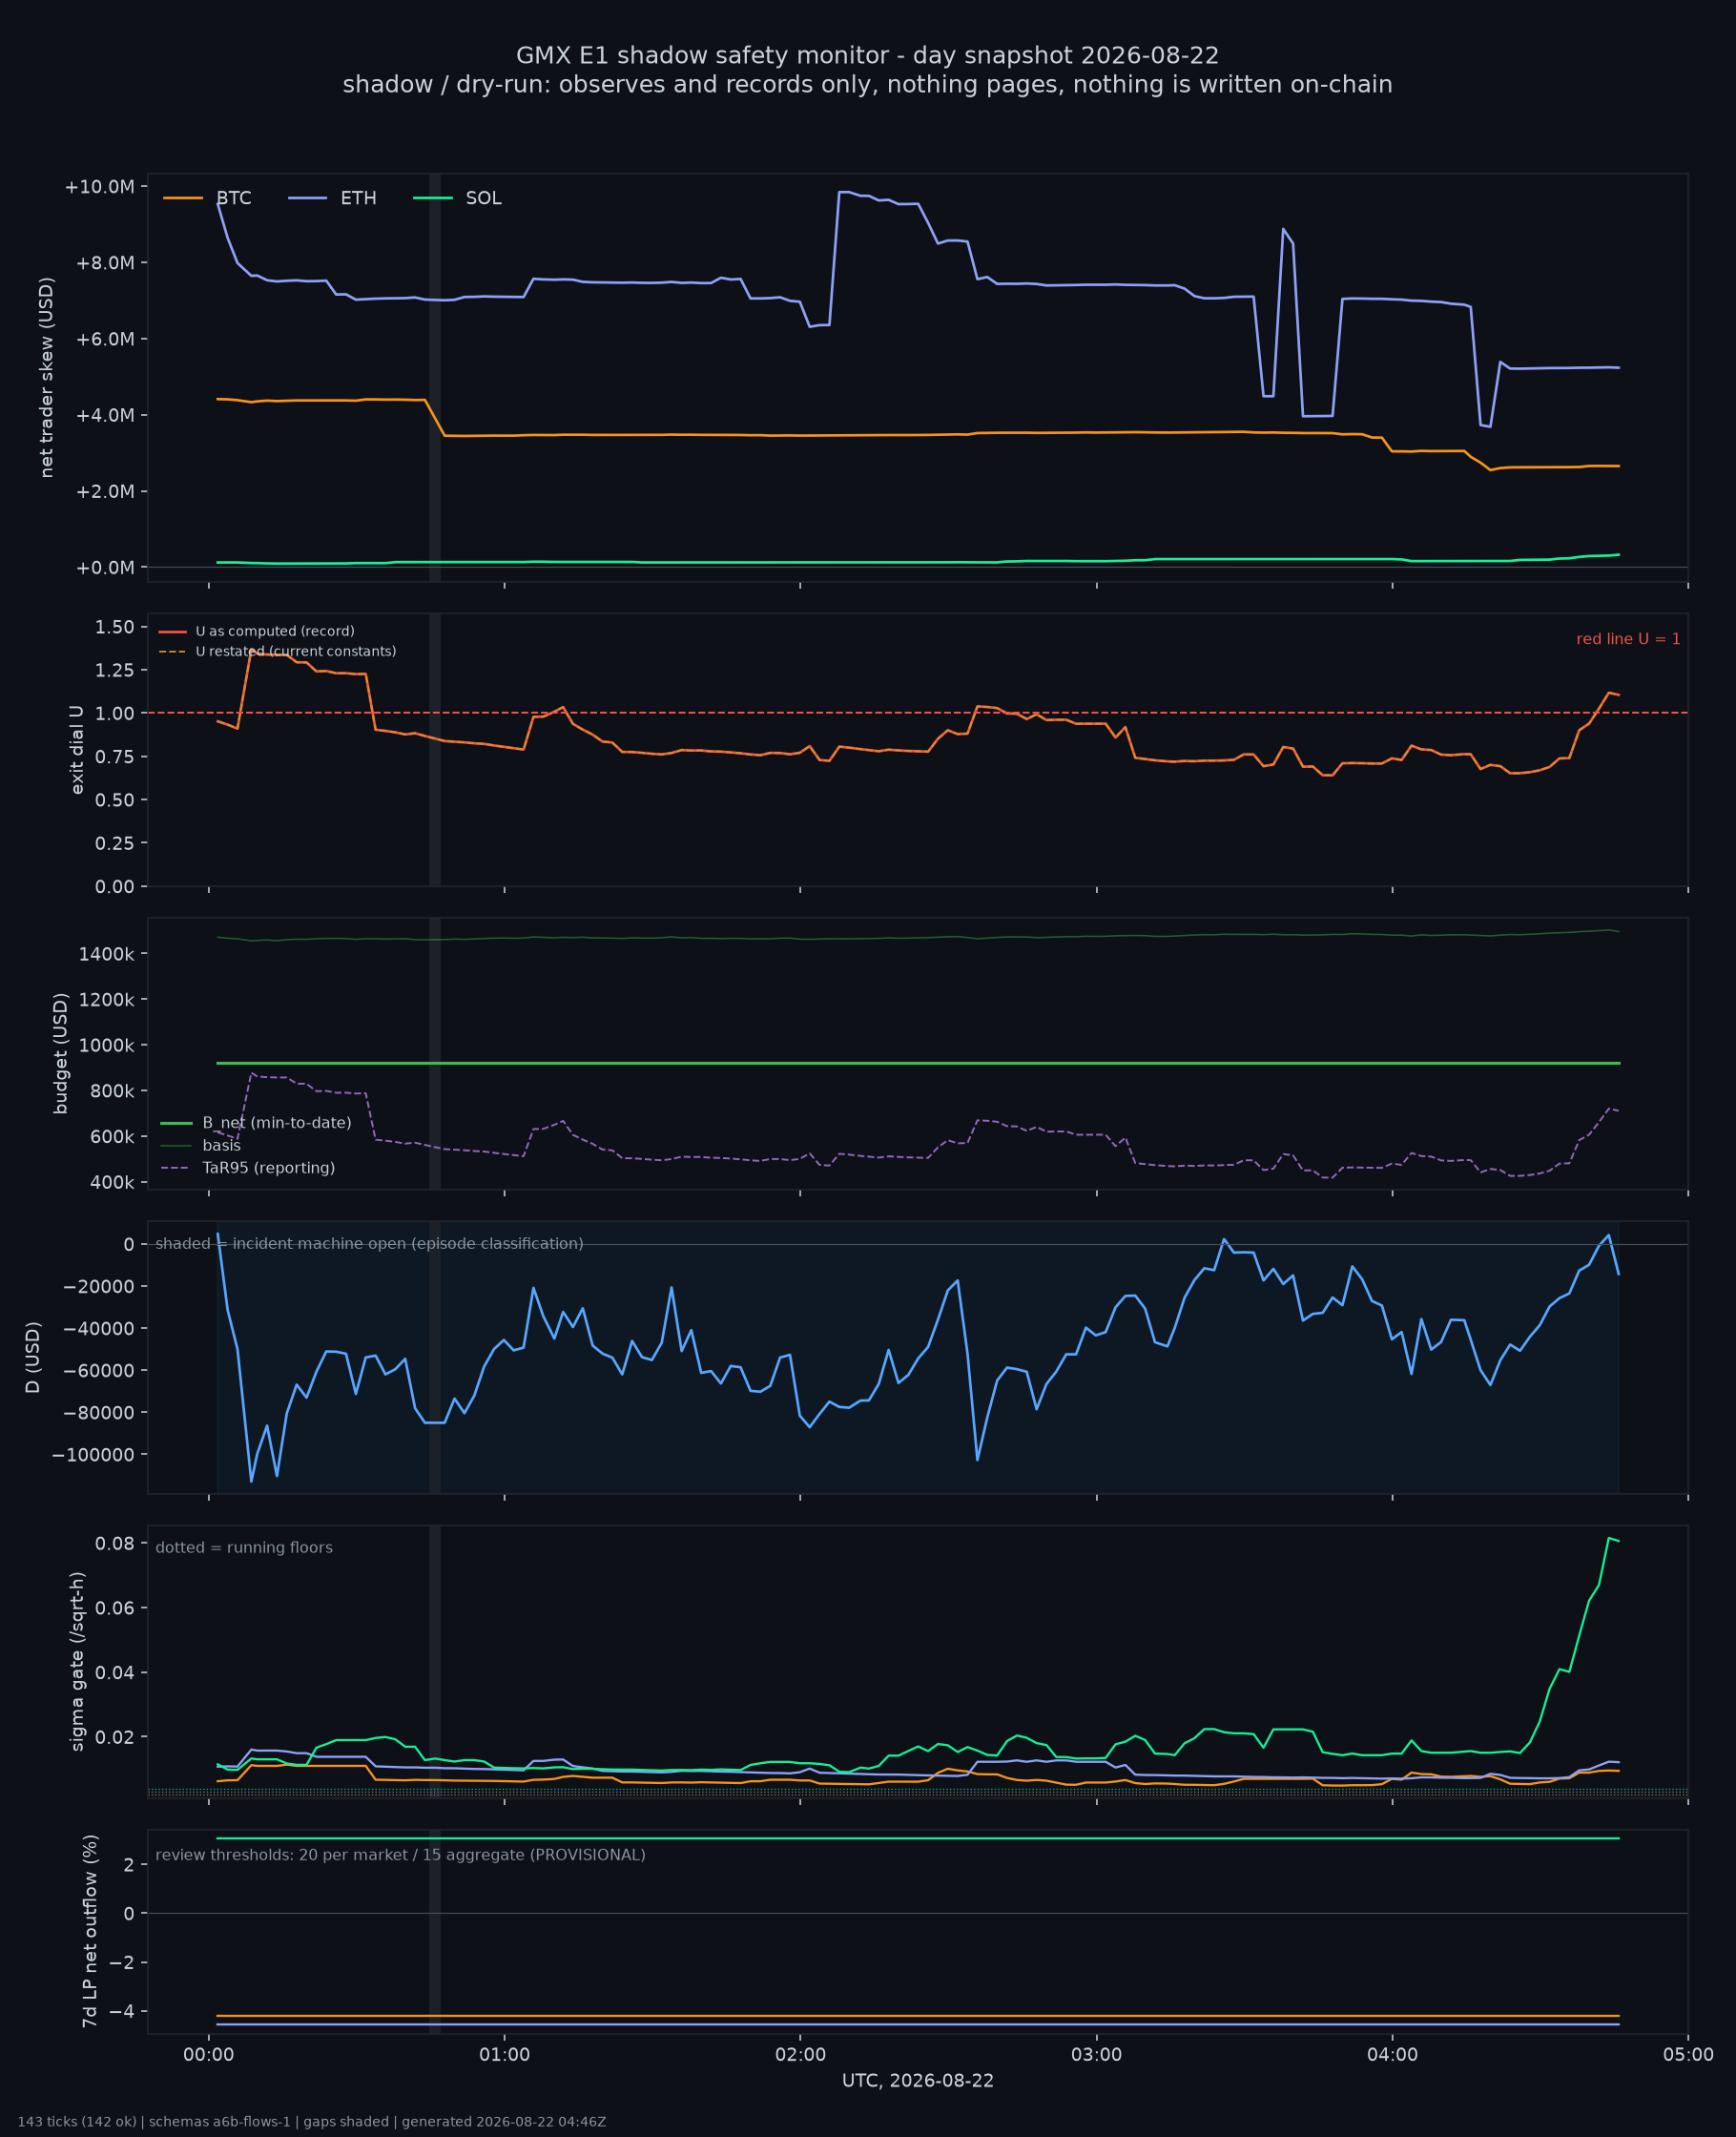The width and height of the screenshot is (1736, 2137).
Task: Click the 'budget (USD)' axis label
Action: (x=60, y=1053)
